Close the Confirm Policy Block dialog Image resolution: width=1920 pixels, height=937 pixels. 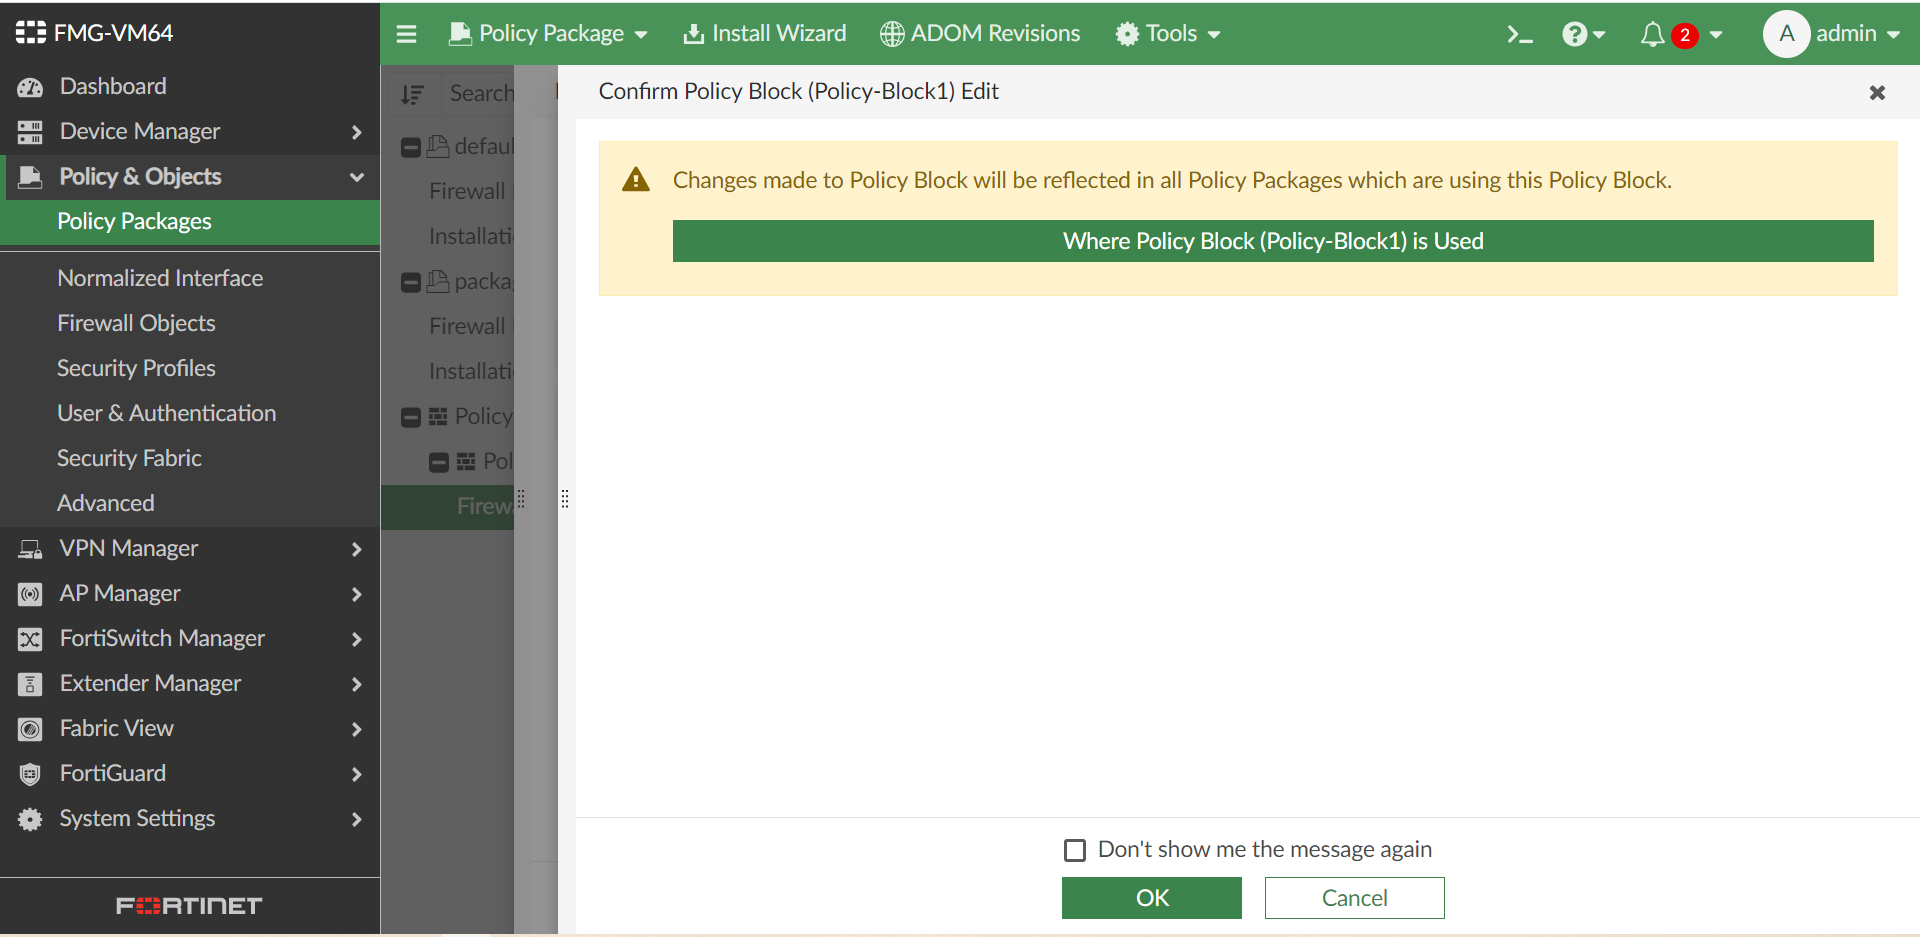click(x=1877, y=93)
